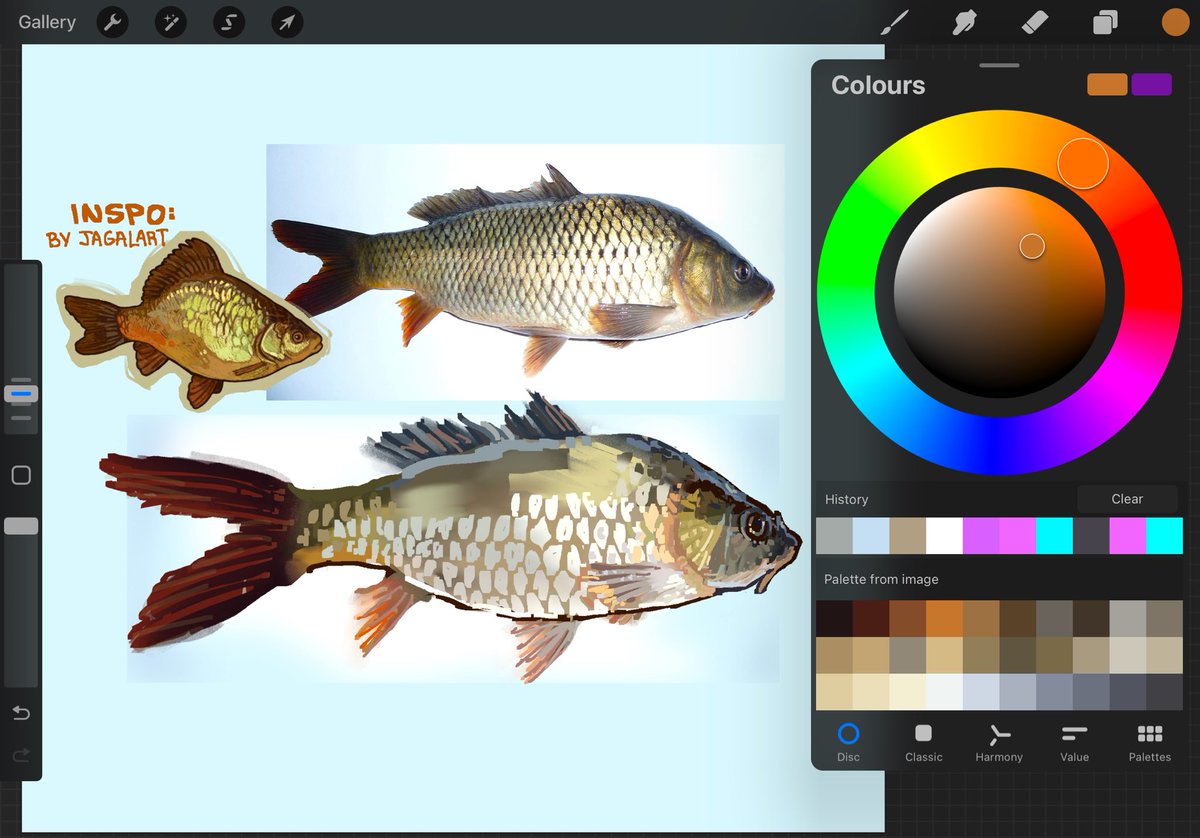Choose the near-black brown palette swatch
The width and height of the screenshot is (1200, 838).
coord(834,618)
